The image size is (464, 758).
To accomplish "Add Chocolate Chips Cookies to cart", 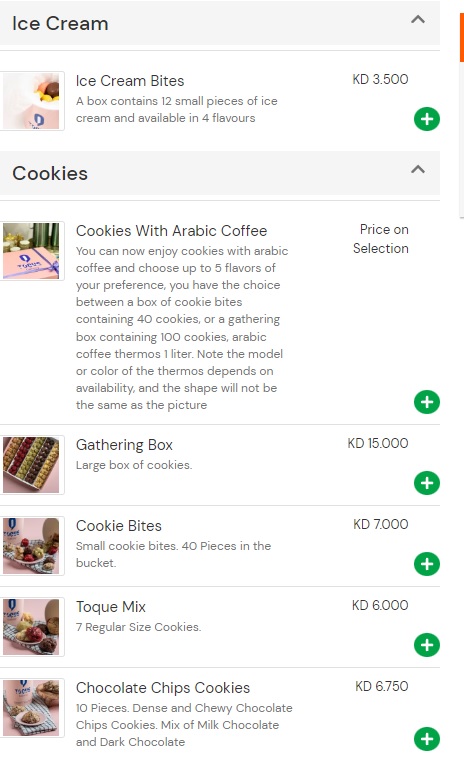I will (x=427, y=739).
